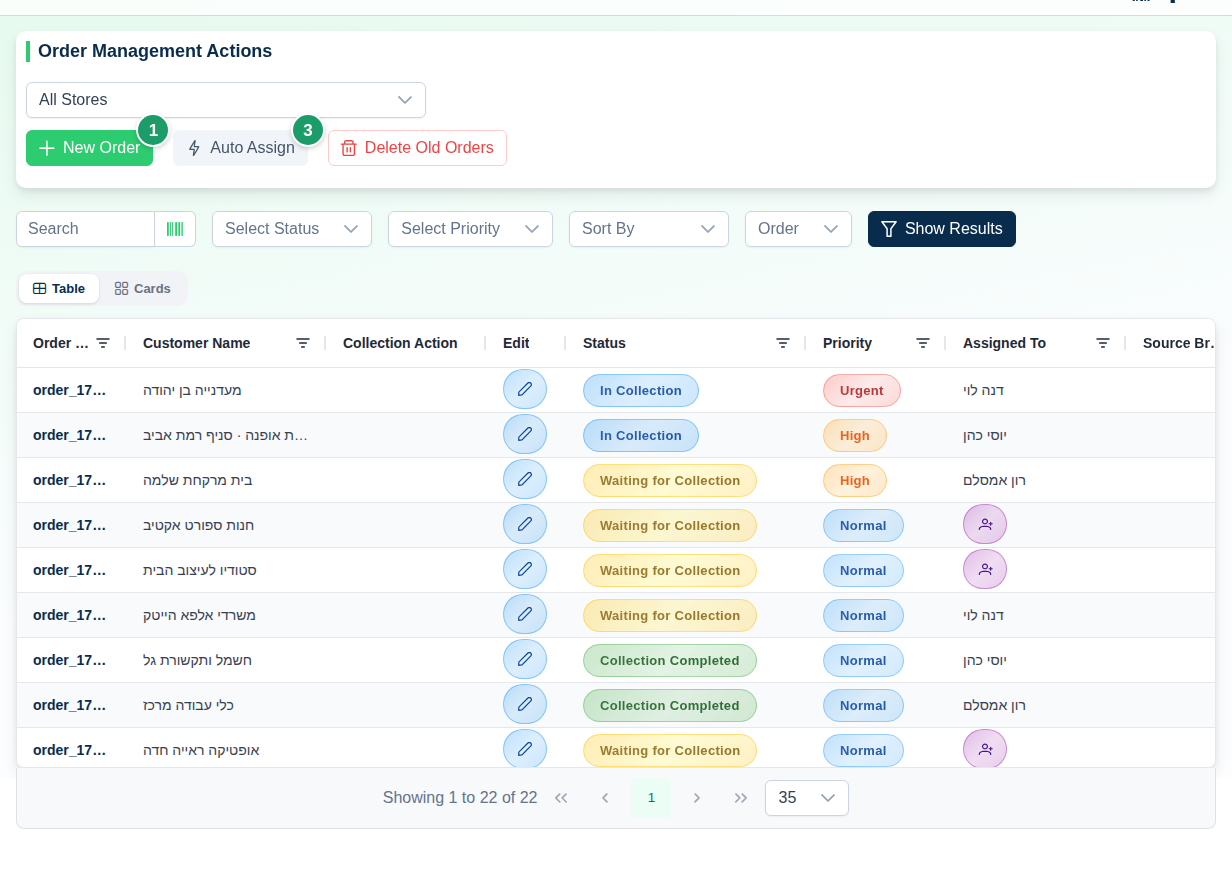Click assignee יוסי כהן for חשמל ותקשורת גל

tap(985, 660)
